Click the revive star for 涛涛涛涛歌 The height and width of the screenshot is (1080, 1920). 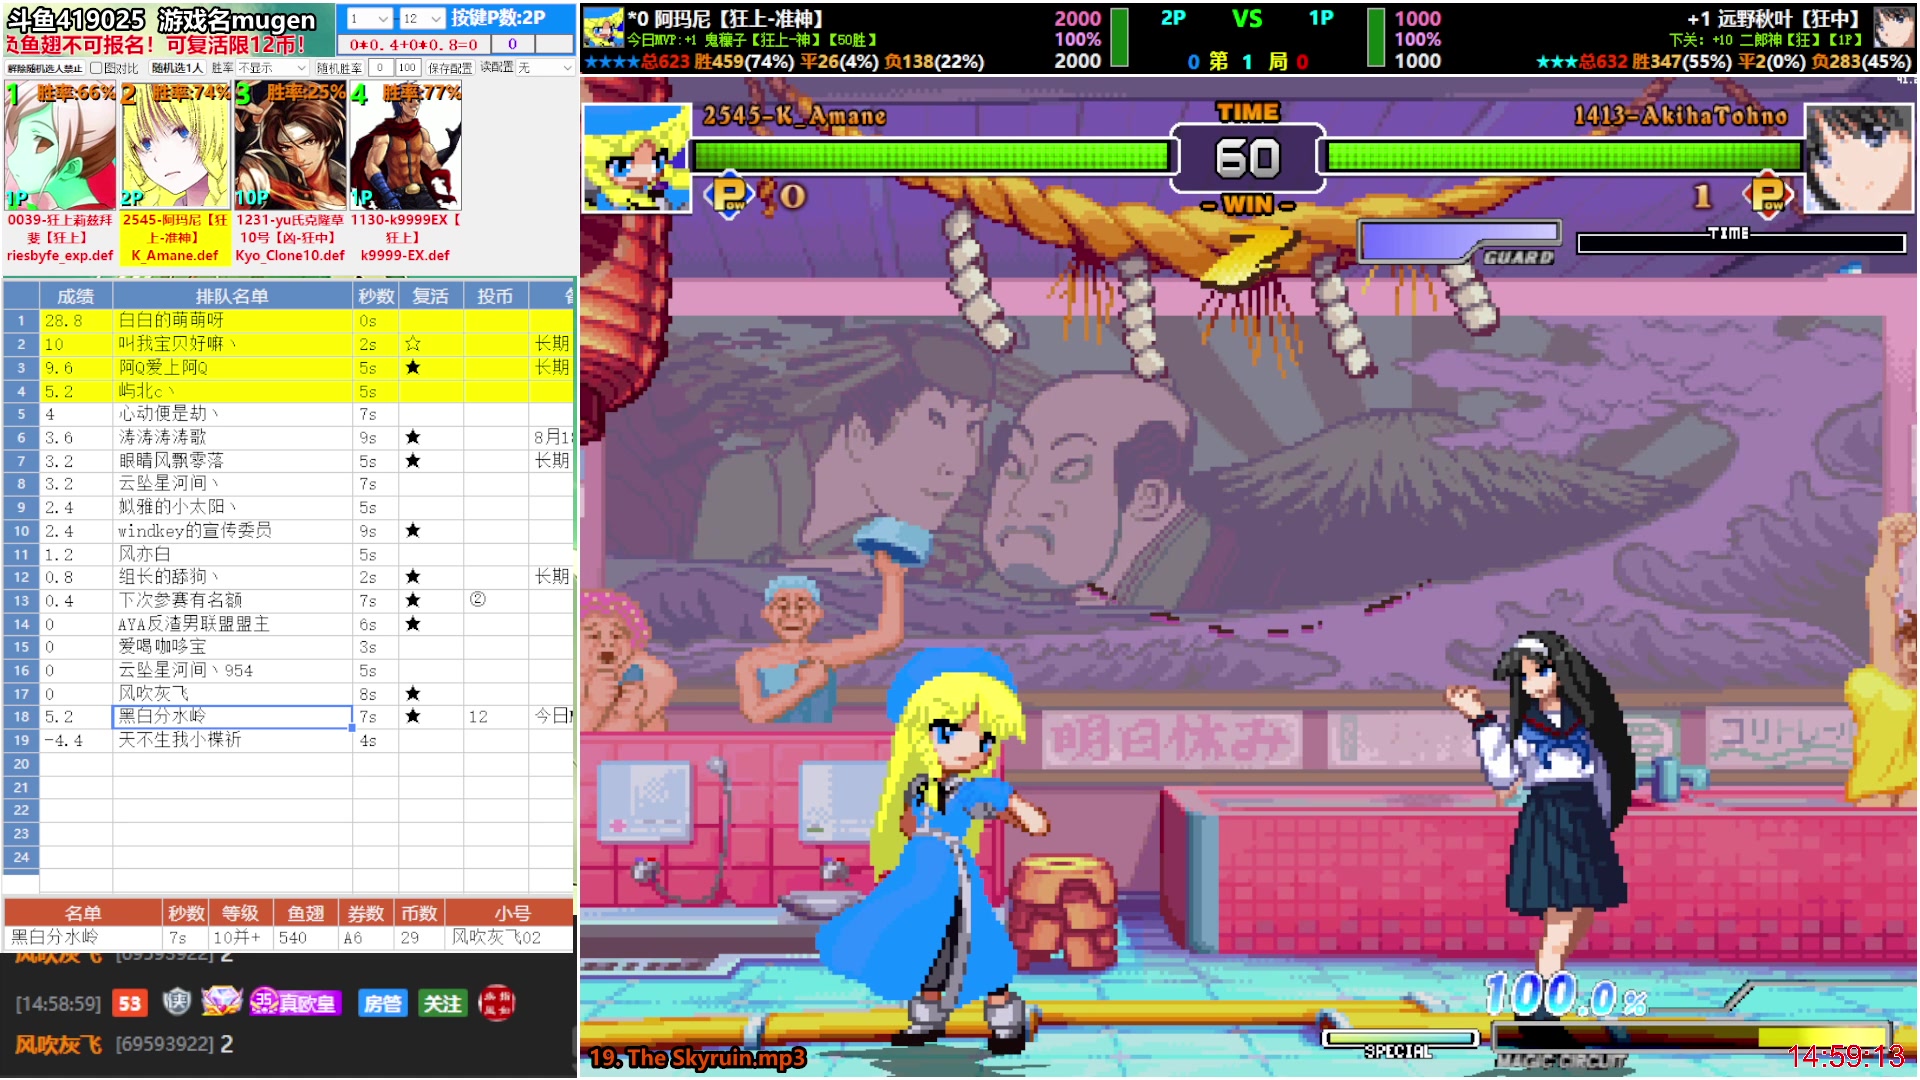click(x=413, y=437)
